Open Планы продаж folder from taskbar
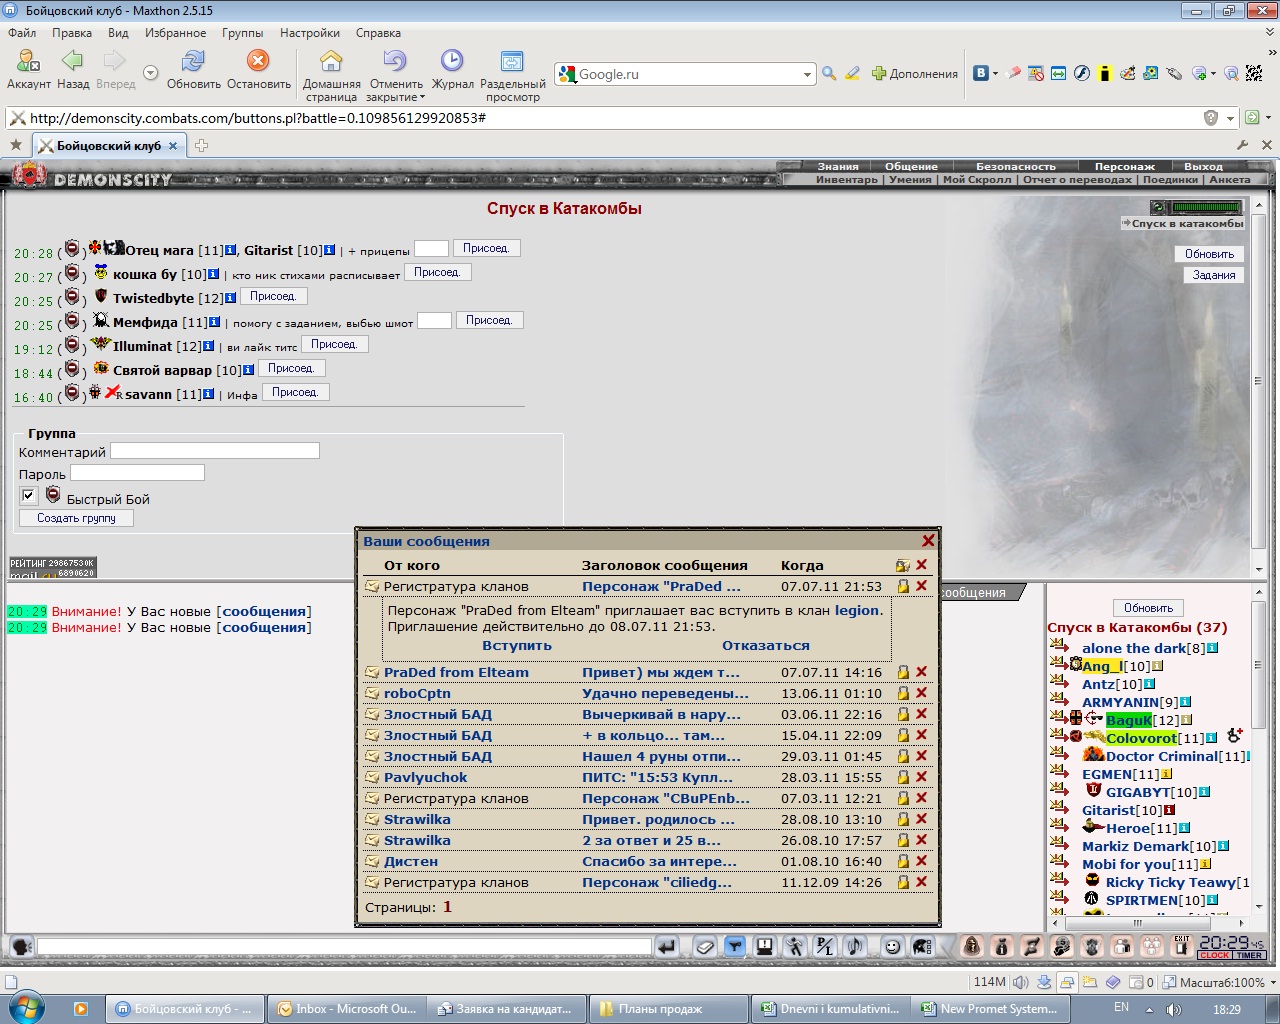Image resolution: width=1280 pixels, height=1024 pixels. tap(669, 1009)
